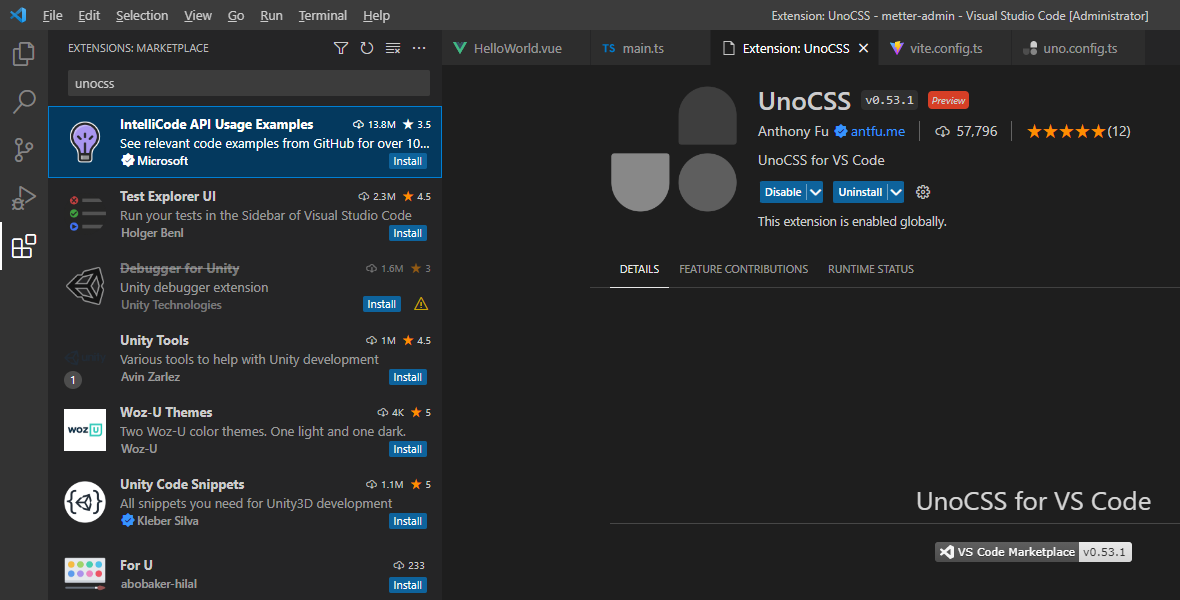
Task: Expand the Uninstall dropdown arrow
Action: (x=896, y=192)
